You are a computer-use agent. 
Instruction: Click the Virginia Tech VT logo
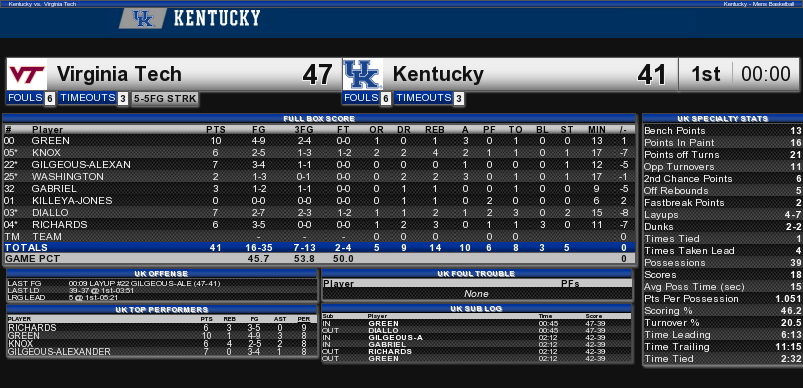[x=27, y=74]
